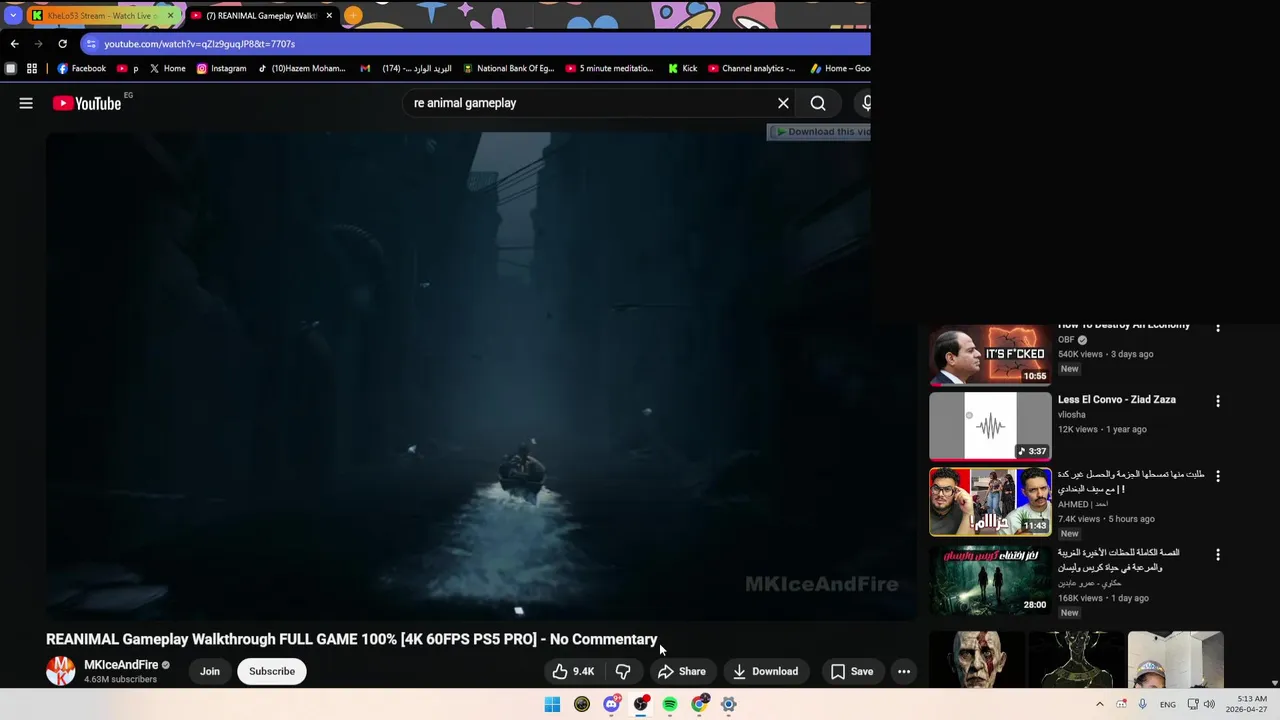Click the Download this video extension button
This screenshot has width=1280, height=720.
819,132
